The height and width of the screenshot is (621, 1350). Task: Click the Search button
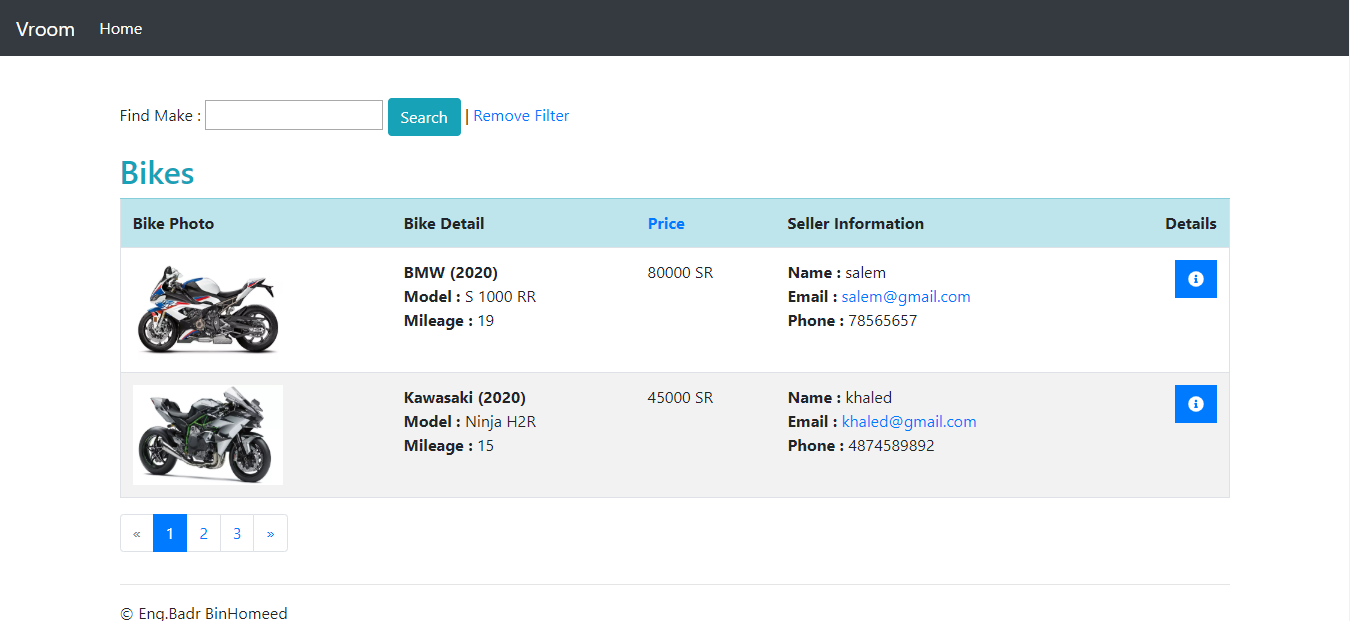click(x=423, y=116)
